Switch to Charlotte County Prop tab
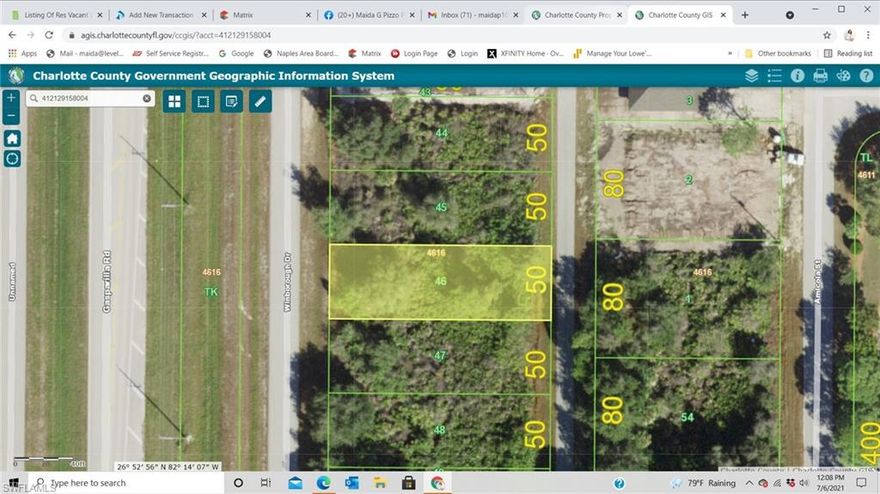The width and height of the screenshot is (880, 494). [x=578, y=15]
